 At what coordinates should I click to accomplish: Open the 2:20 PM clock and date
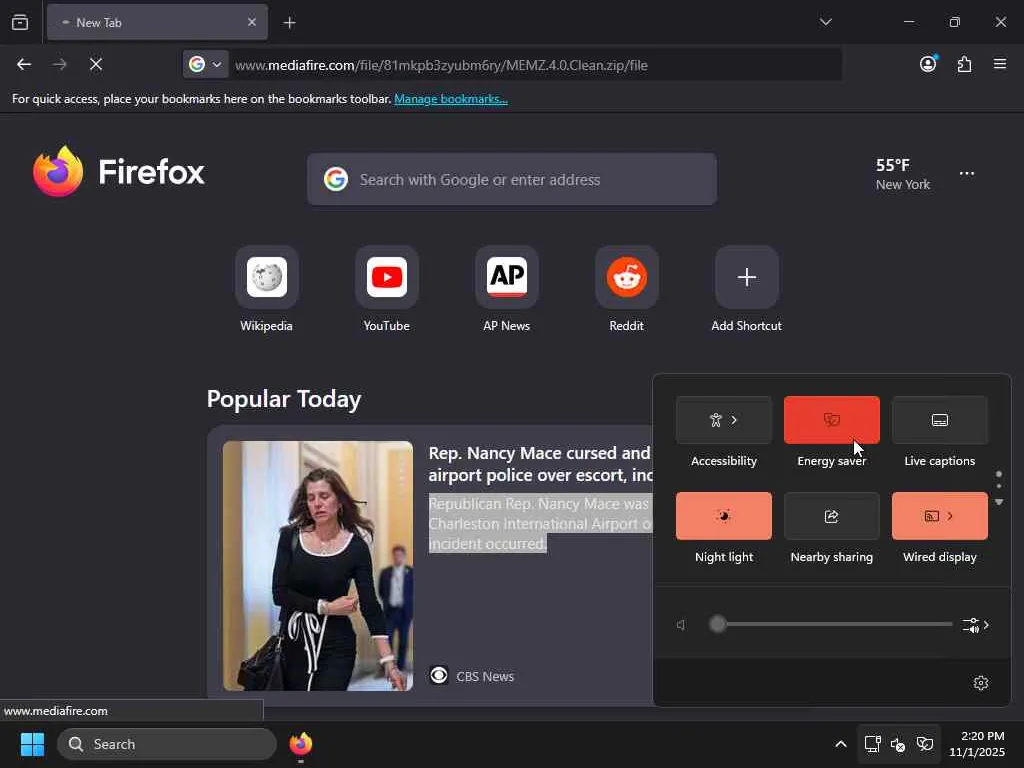click(x=976, y=744)
